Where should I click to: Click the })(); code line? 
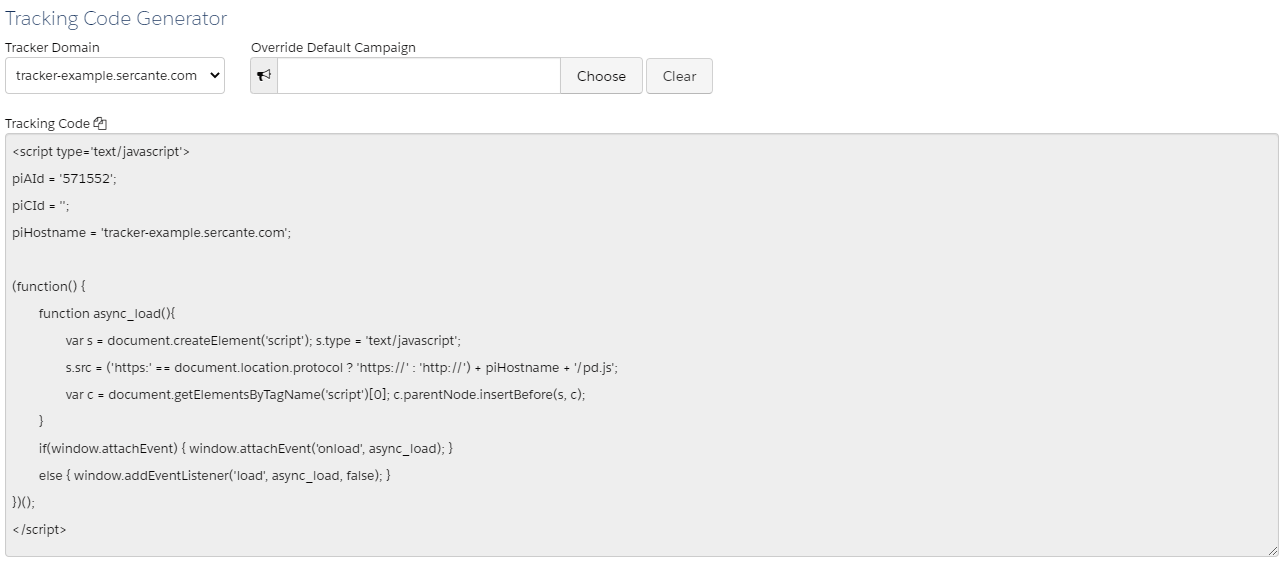pos(23,502)
